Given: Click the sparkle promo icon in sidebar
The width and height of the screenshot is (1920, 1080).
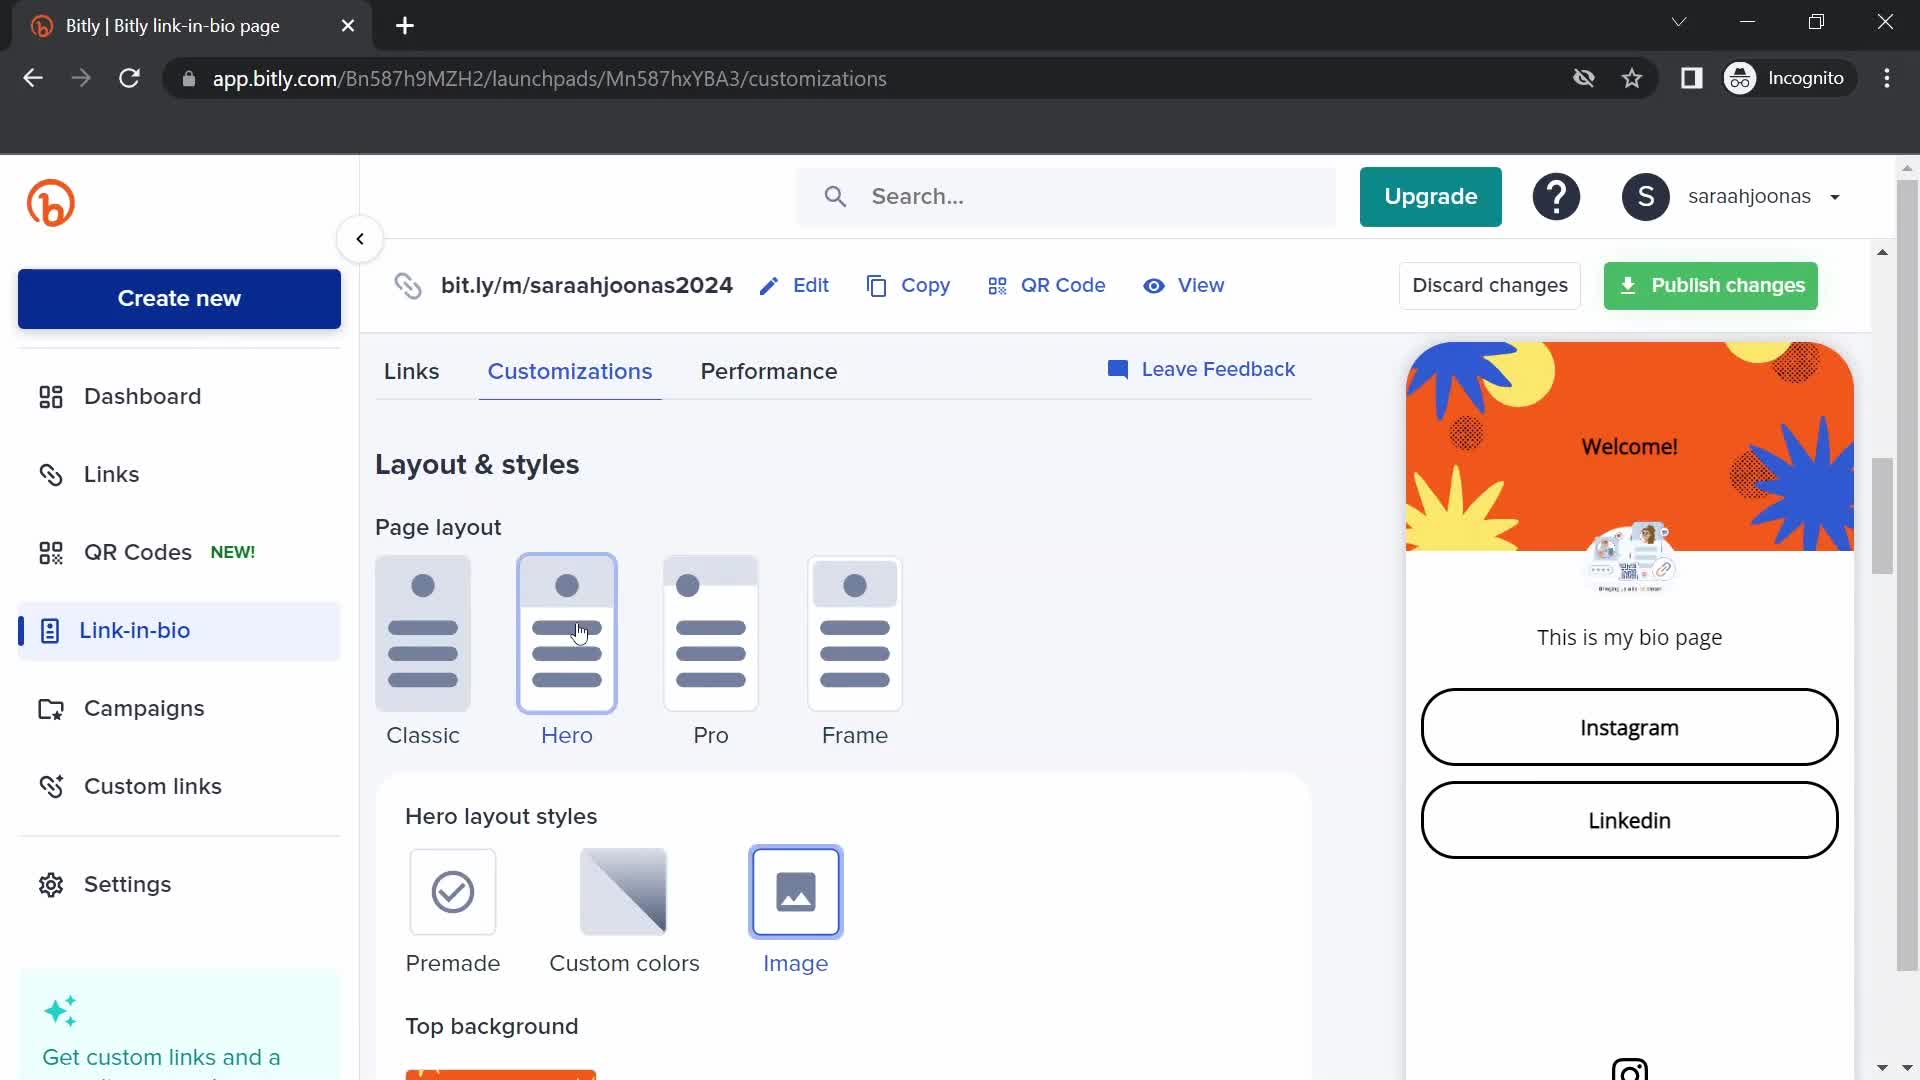Looking at the screenshot, I should (61, 1011).
